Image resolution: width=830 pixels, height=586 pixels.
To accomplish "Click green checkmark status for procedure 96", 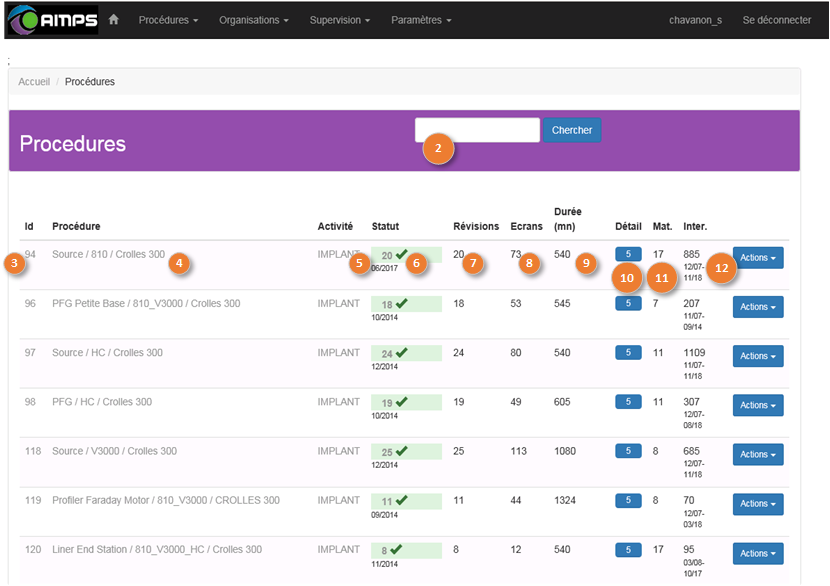I will click(401, 303).
